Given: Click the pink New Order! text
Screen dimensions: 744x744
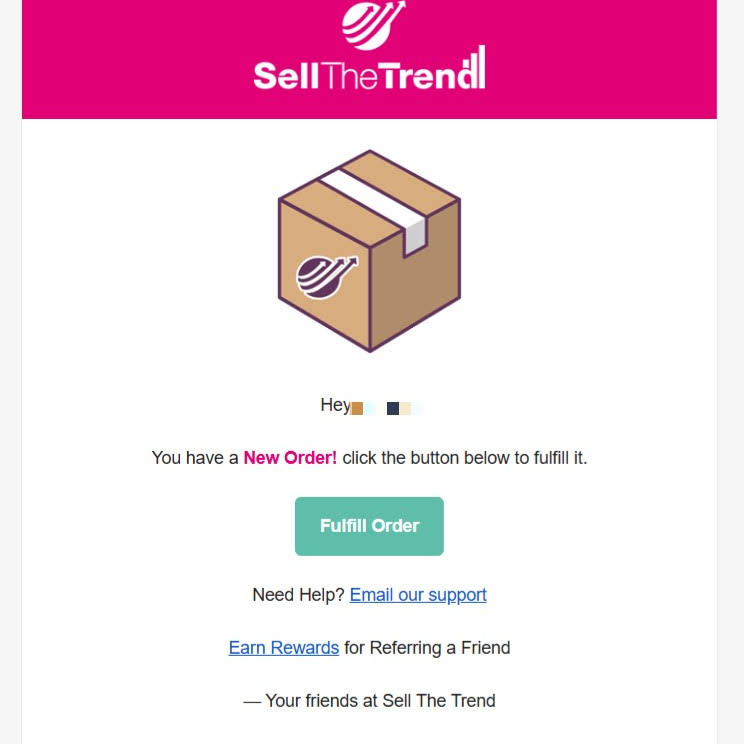Looking at the screenshot, I should coord(290,458).
